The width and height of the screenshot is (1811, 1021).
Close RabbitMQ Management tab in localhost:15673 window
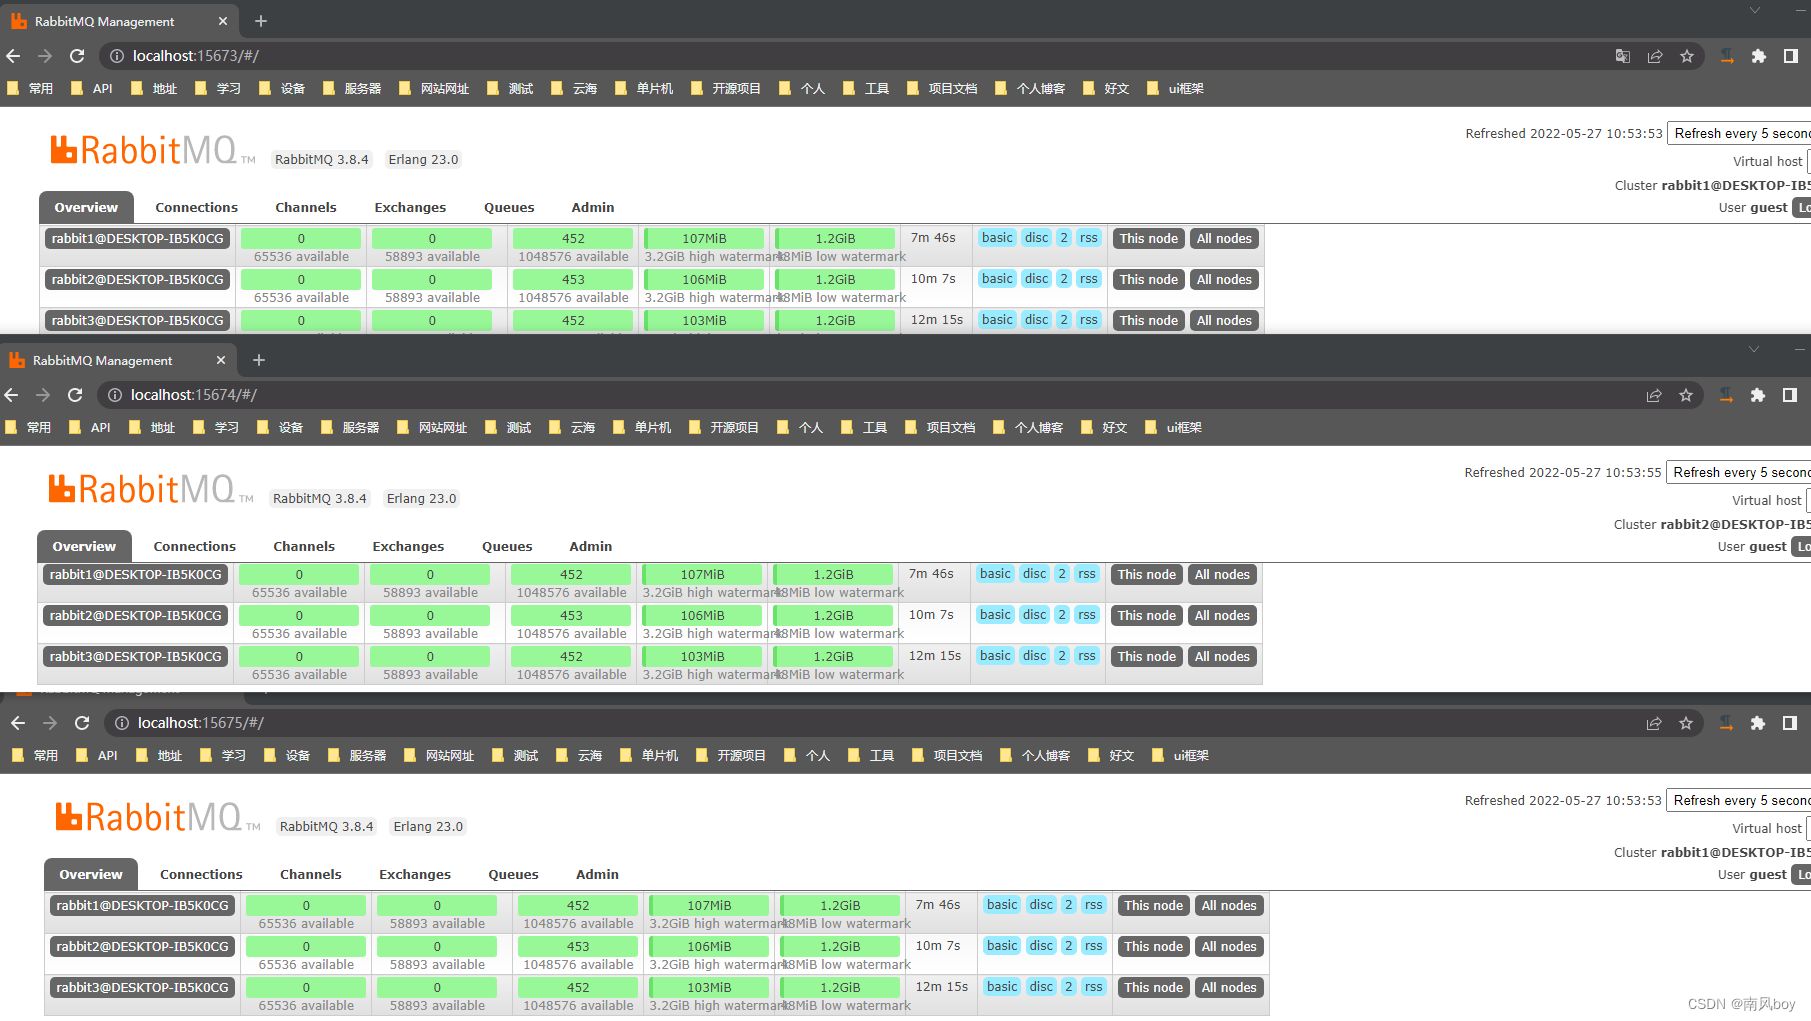[x=222, y=21]
